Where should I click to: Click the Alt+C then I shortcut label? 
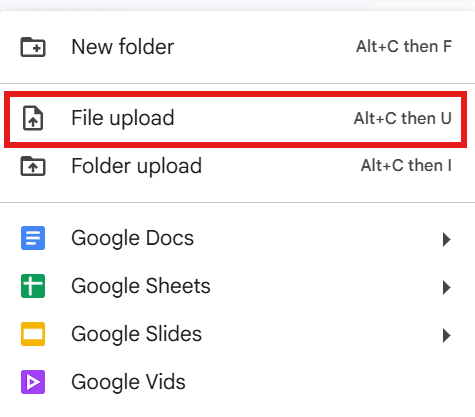point(407,165)
